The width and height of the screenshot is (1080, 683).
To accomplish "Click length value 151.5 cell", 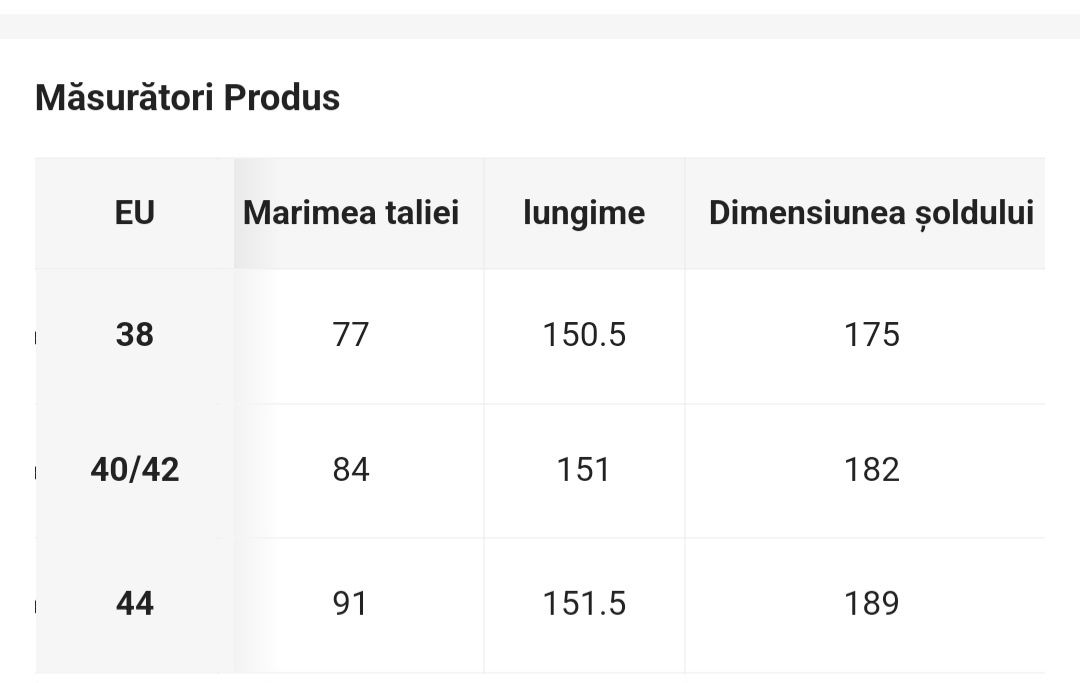I will coord(584,604).
